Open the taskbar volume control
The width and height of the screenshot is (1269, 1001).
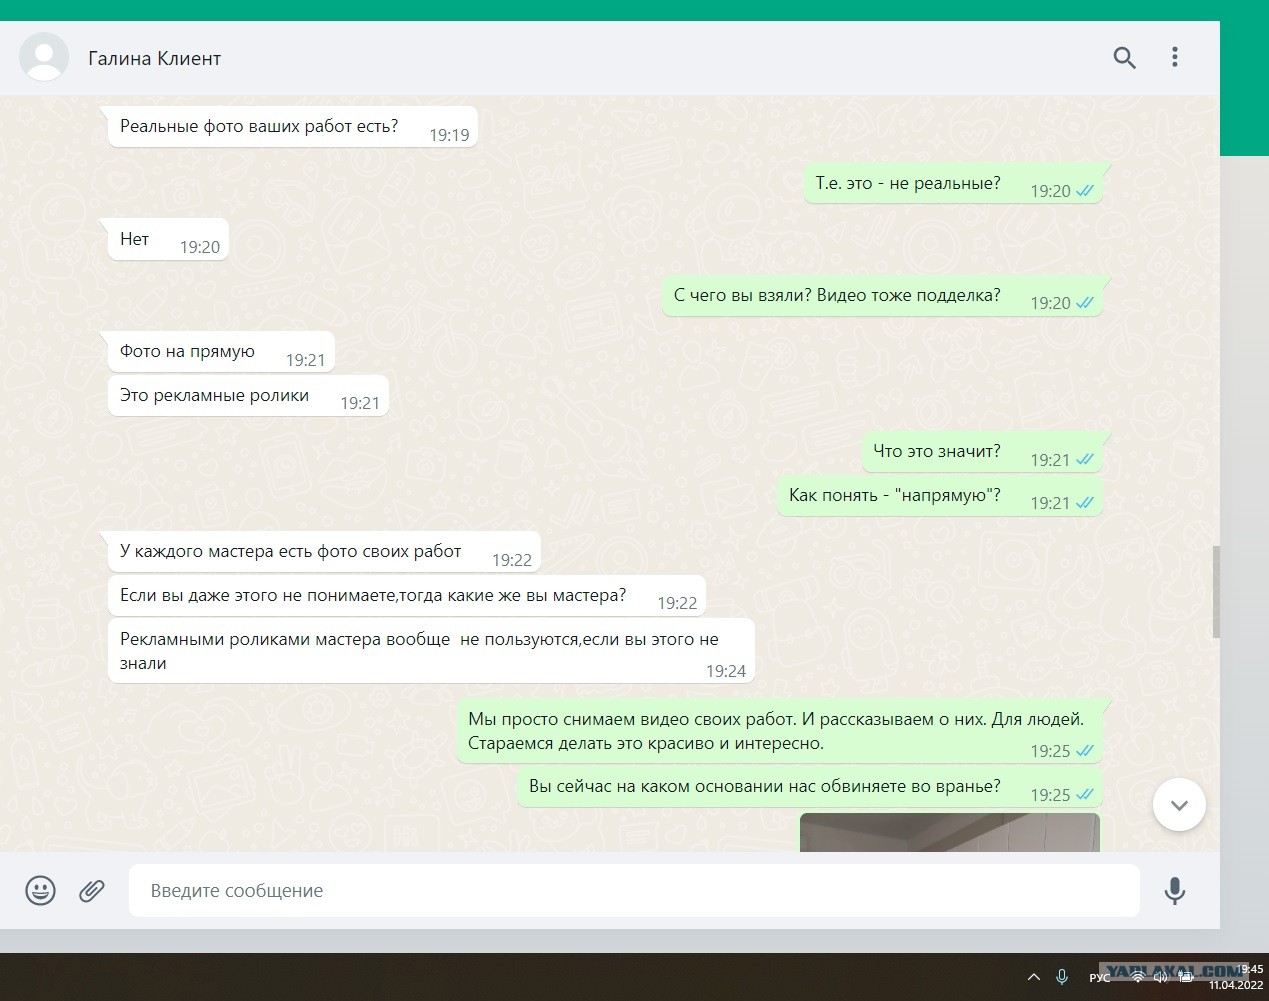point(1160,977)
